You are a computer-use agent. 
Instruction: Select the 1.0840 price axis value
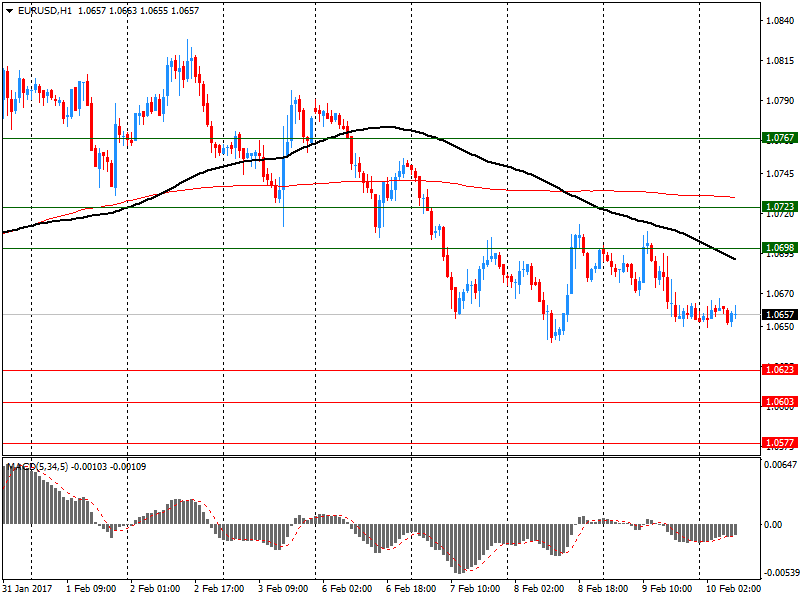coord(780,21)
